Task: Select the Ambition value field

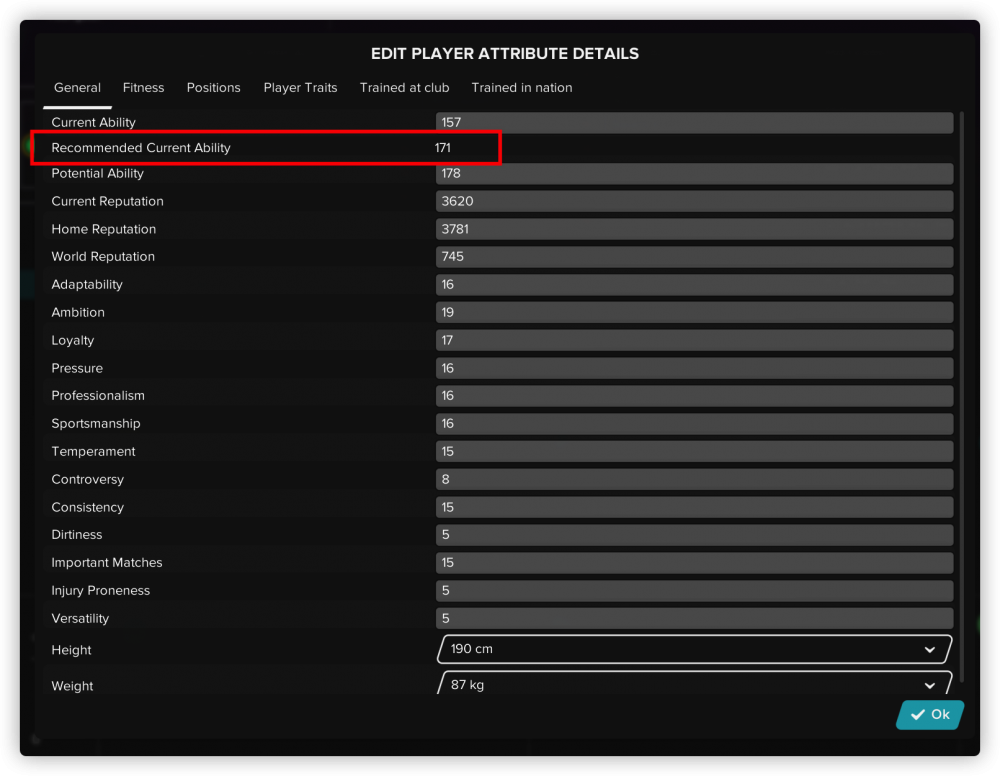Action: [x=694, y=313]
